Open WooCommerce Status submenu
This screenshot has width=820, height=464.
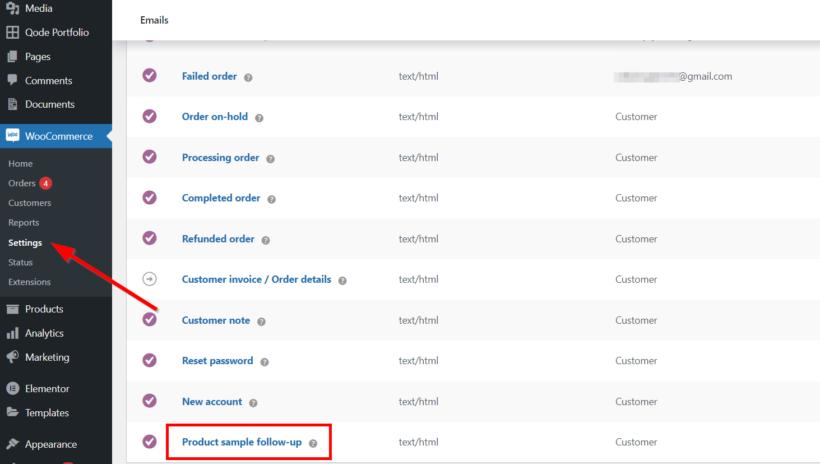(20, 263)
